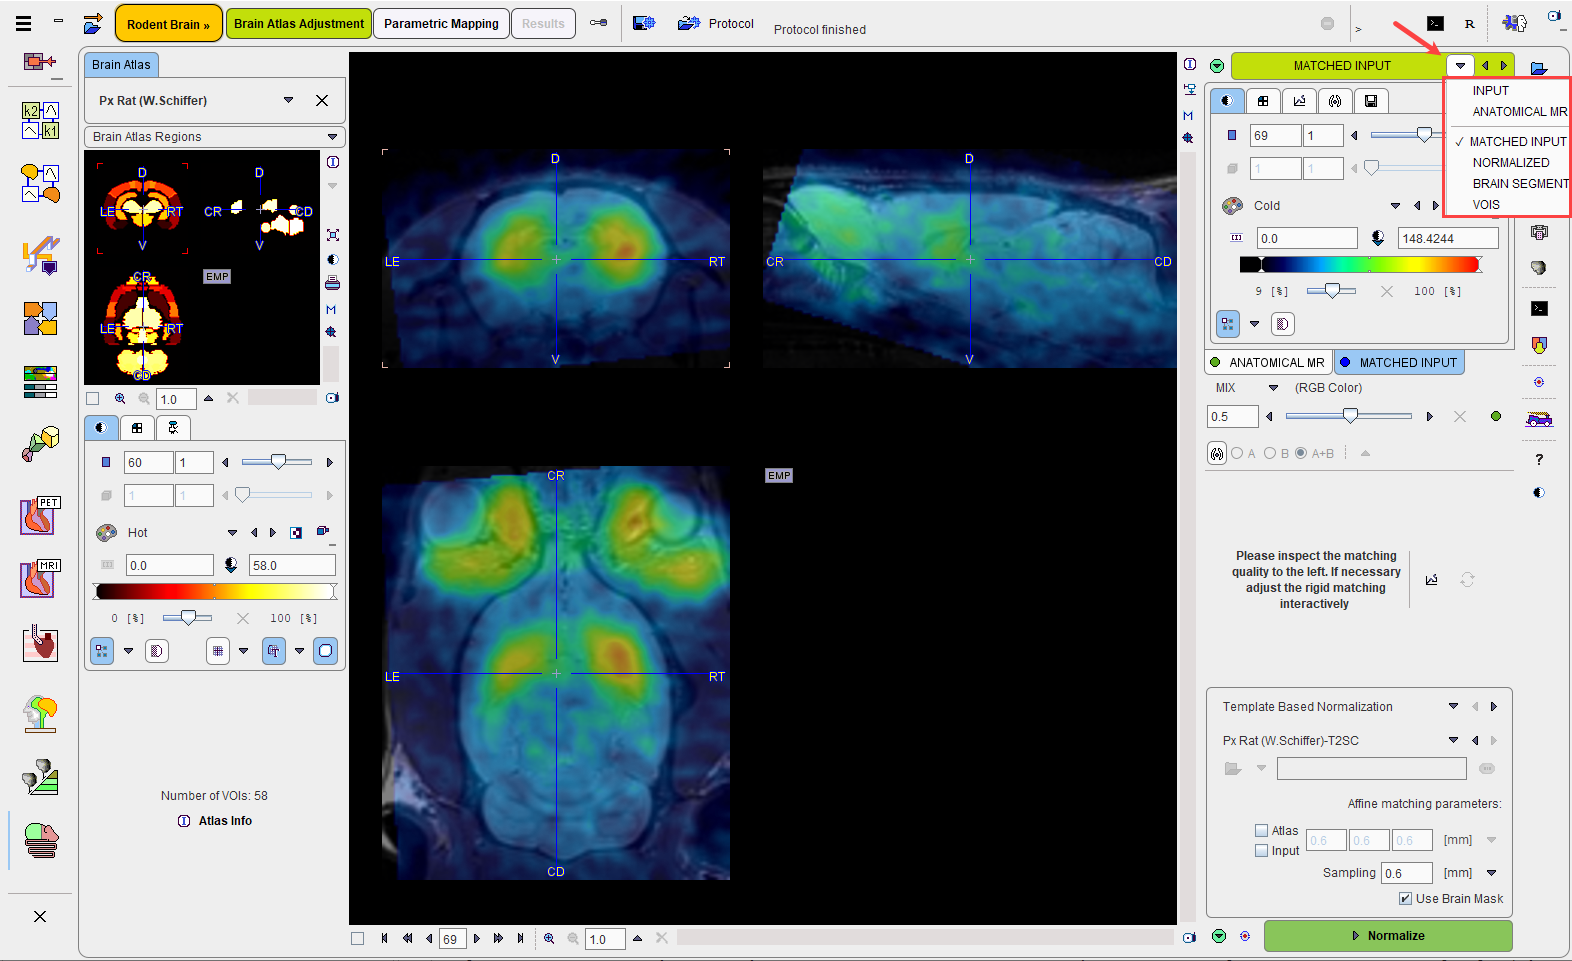Expand the Px Rat (W.Schiffer) atlas dropdown
The height and width of the screenshot is (961, 1572).
coord(288,100)
